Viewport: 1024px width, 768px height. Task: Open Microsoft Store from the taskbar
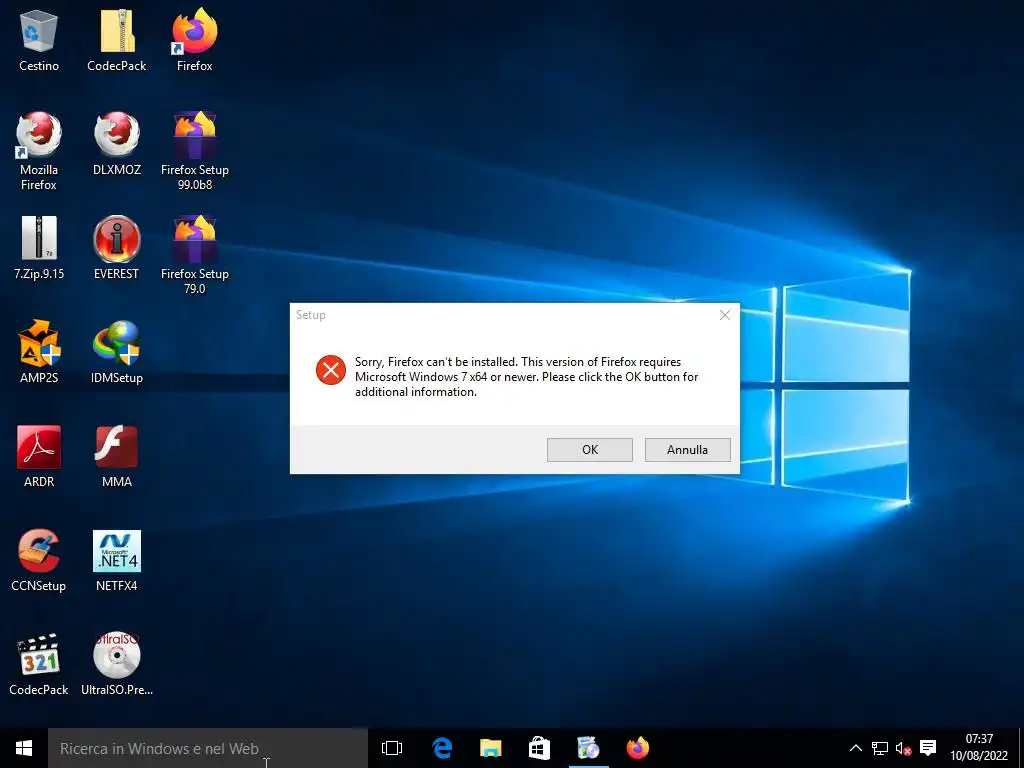coord(539,748)
